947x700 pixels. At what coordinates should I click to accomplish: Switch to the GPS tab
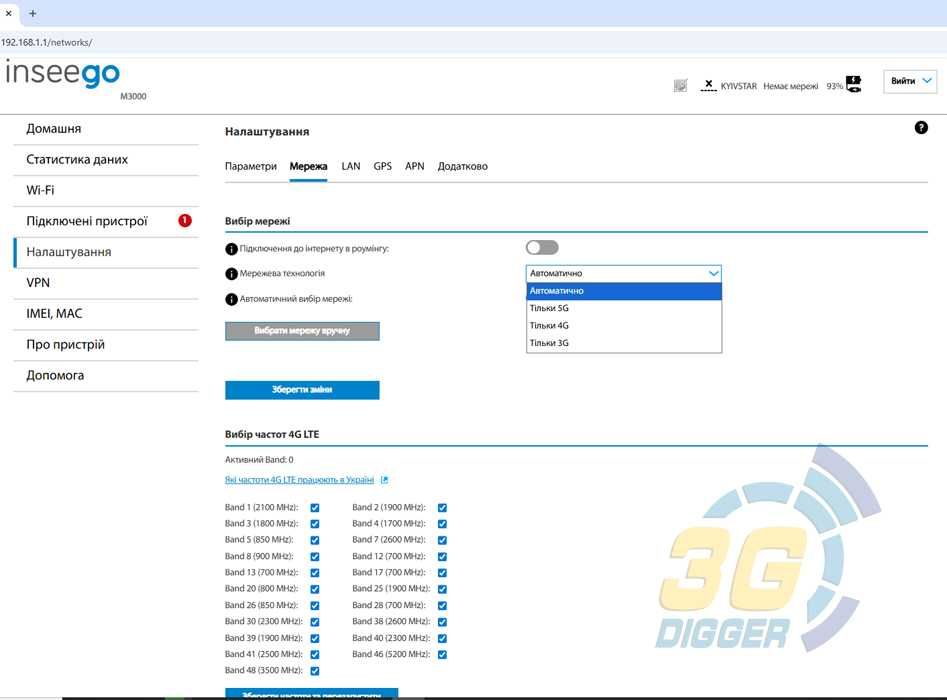coord(382,166)
